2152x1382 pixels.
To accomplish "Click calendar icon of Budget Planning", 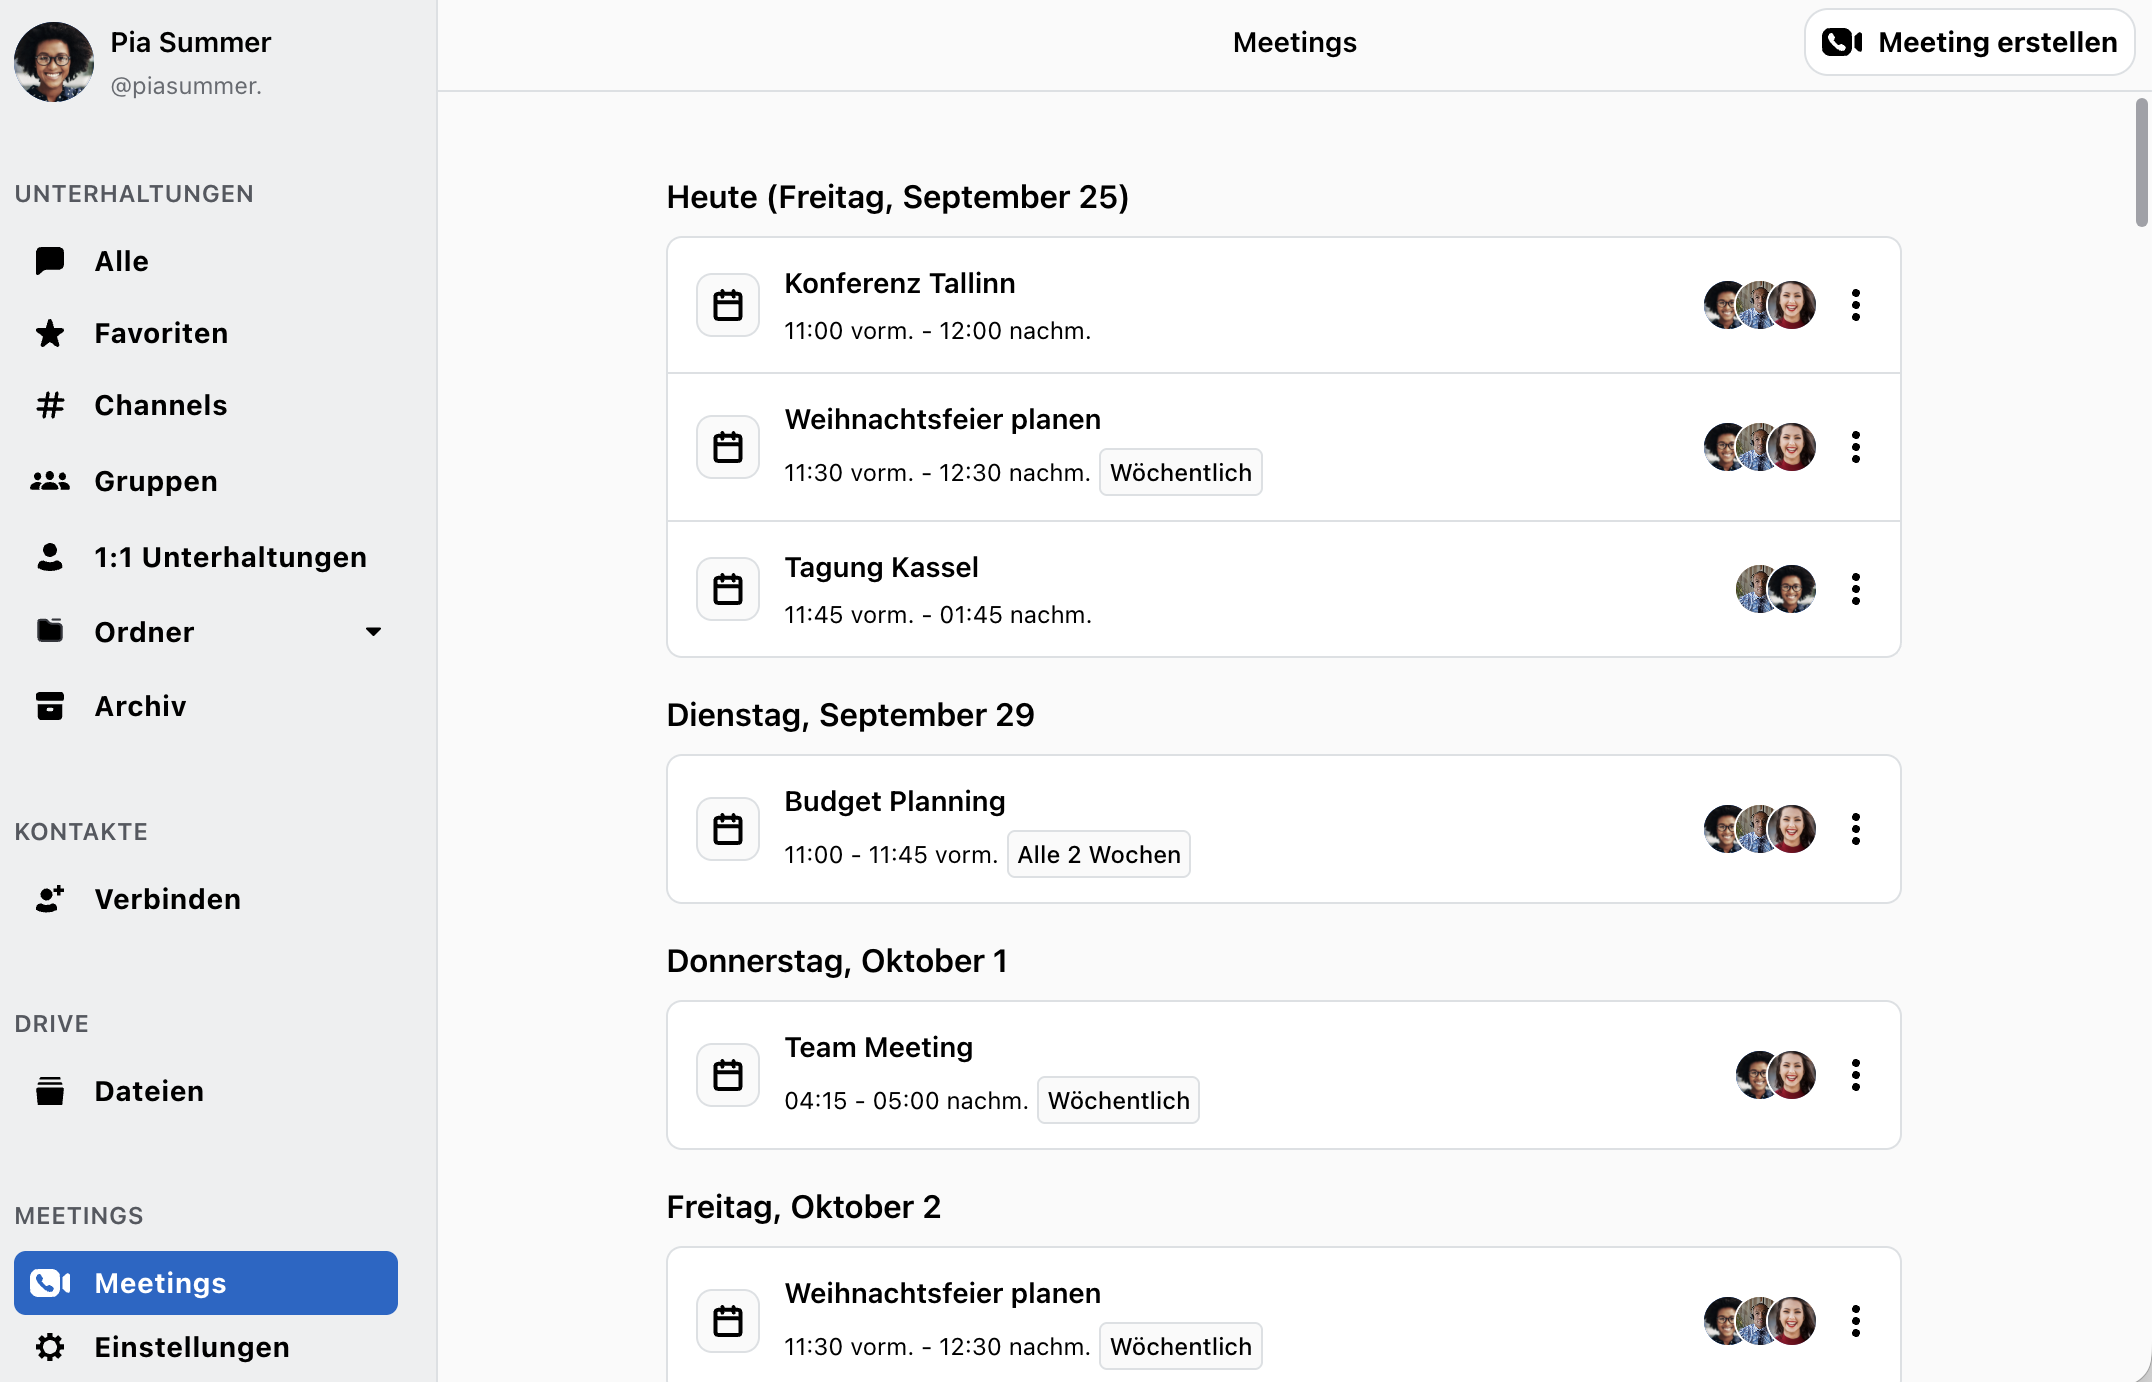I will click(728, 829).
